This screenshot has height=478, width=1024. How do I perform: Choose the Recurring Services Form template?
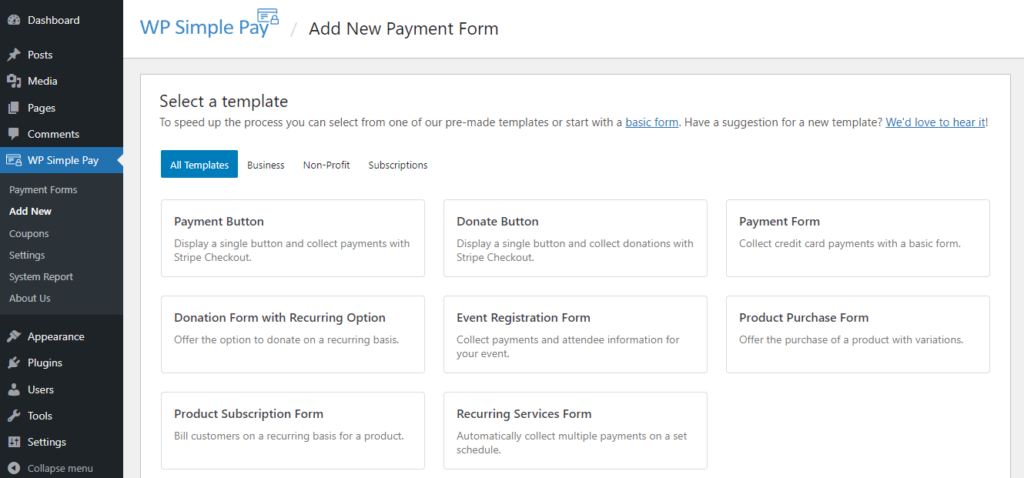(575, 430)
